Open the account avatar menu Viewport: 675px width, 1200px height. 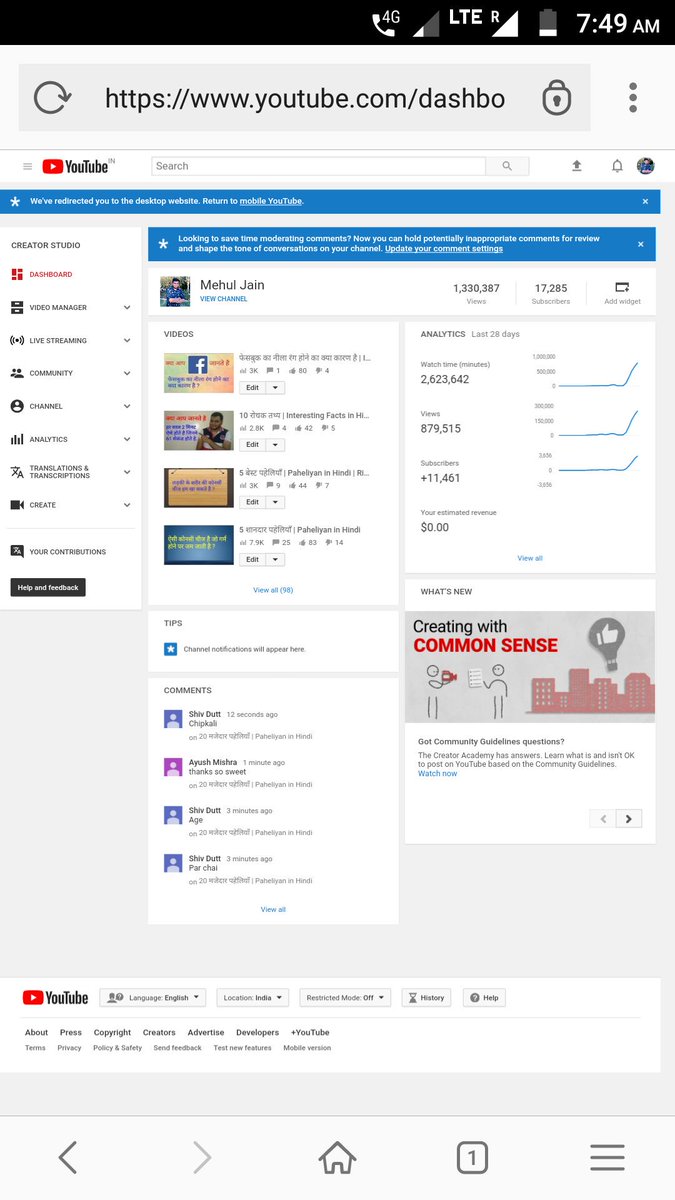click(x=646, y=166)
